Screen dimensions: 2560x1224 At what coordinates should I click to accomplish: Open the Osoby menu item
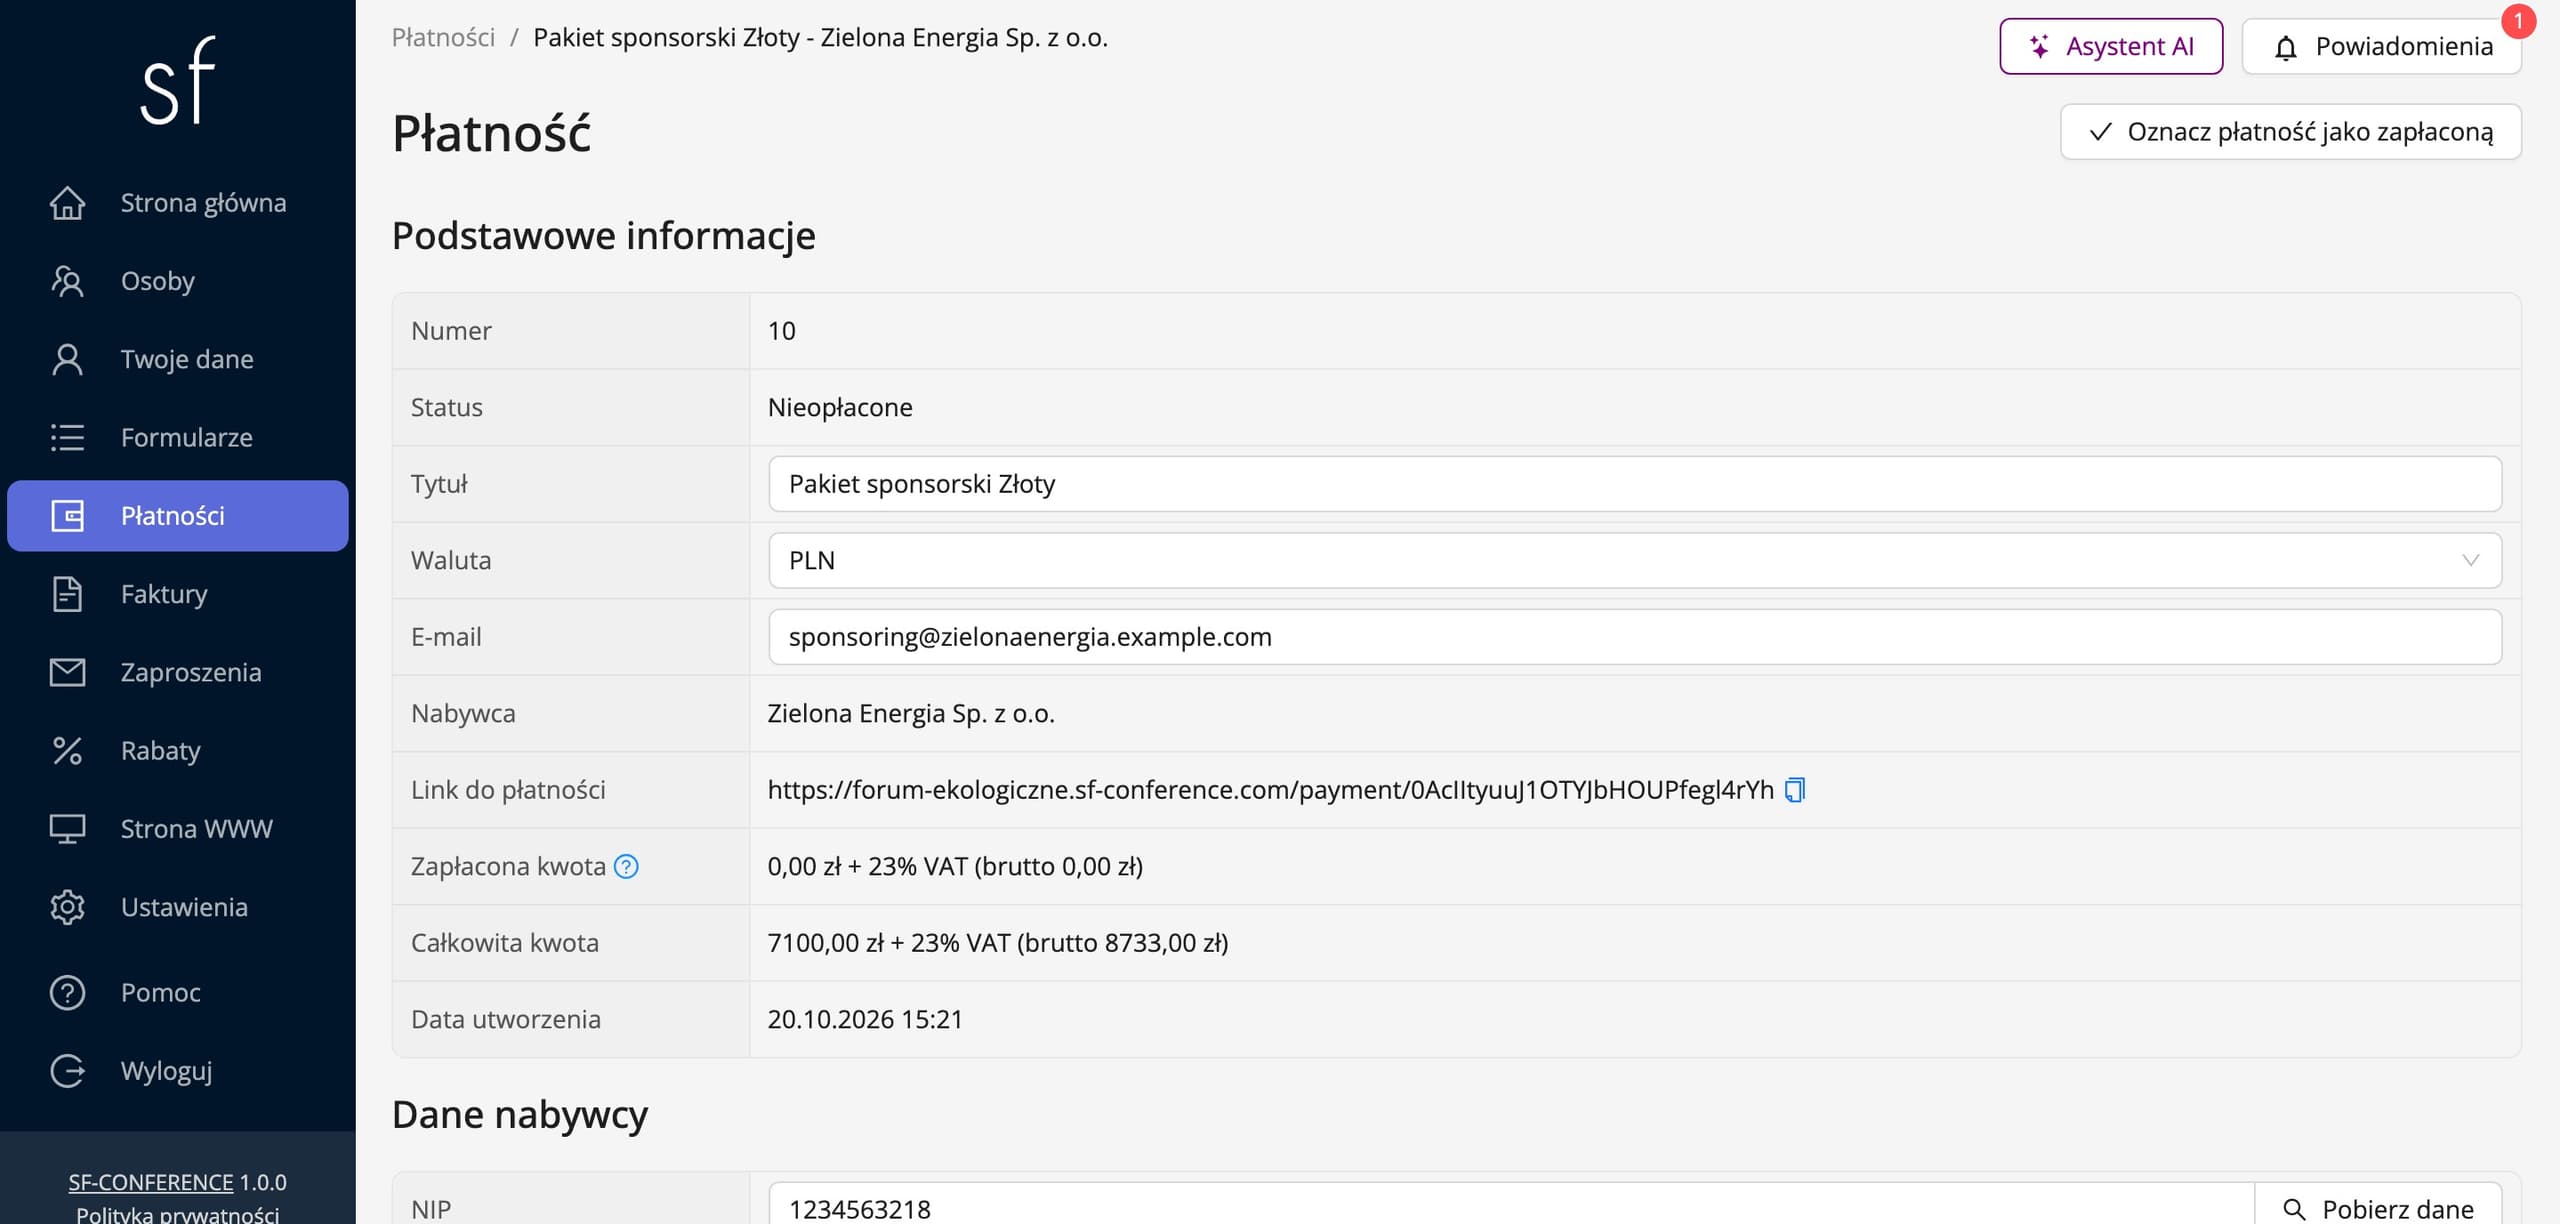[178, 281]
